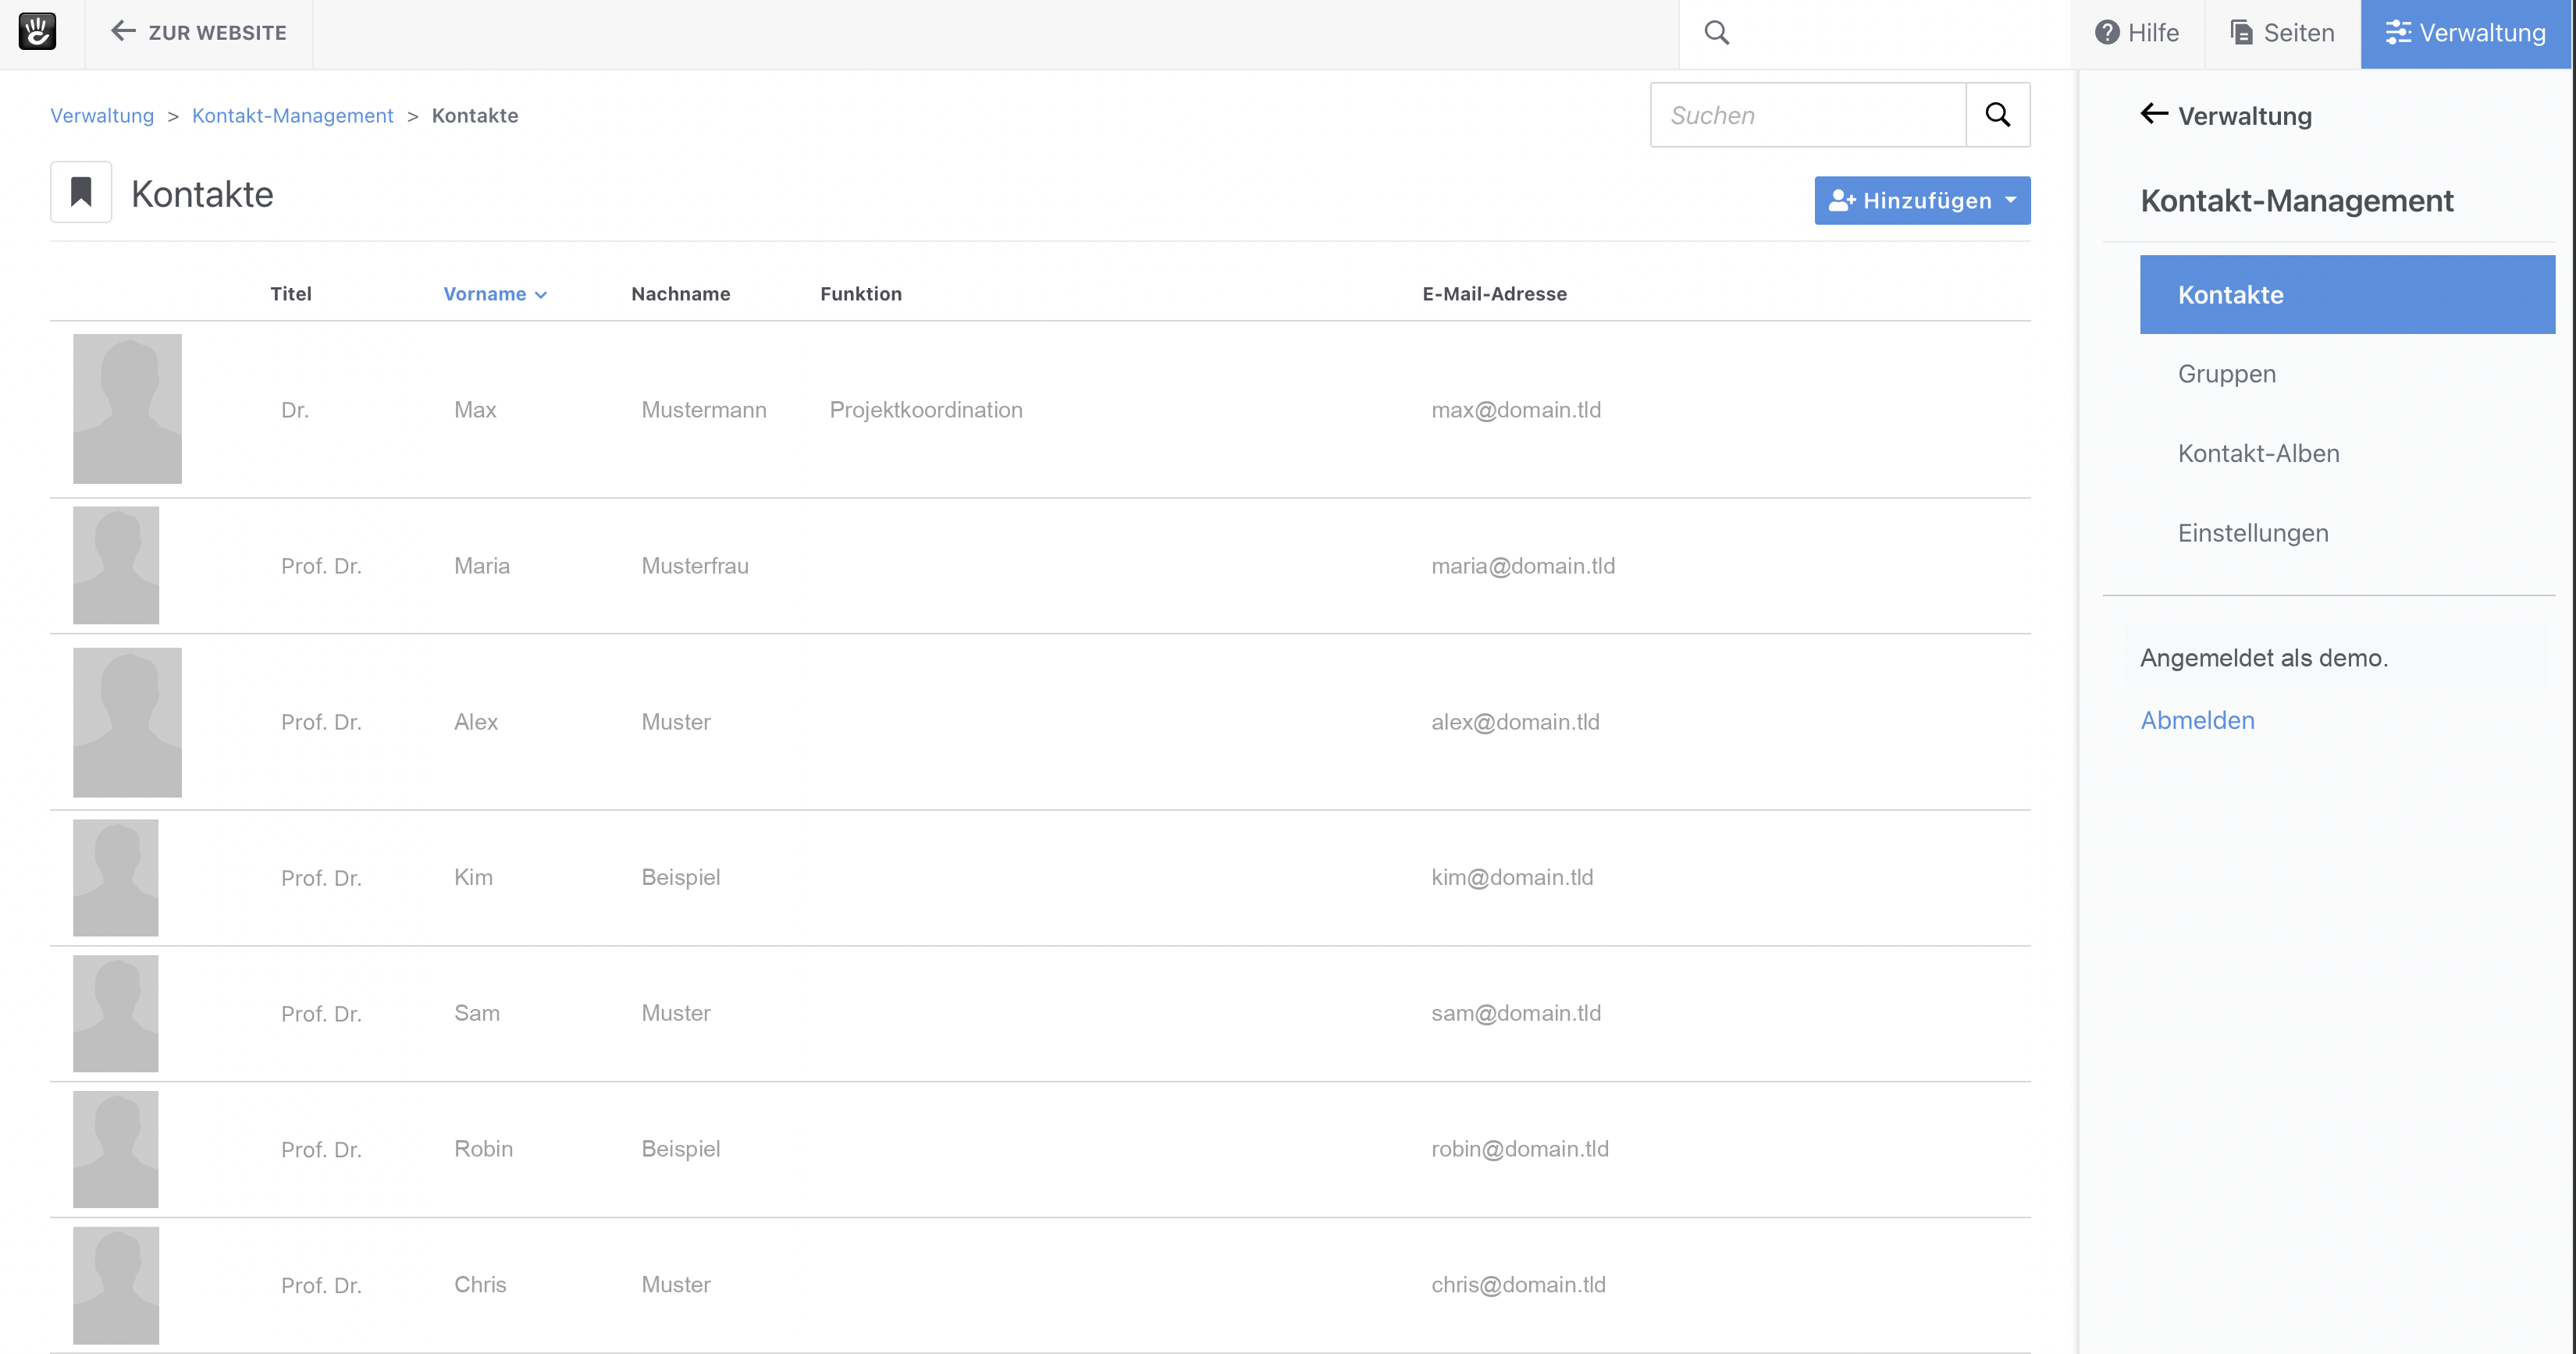Click Sam Muster's avatar thumbnail

click(x=116, y=1013)
